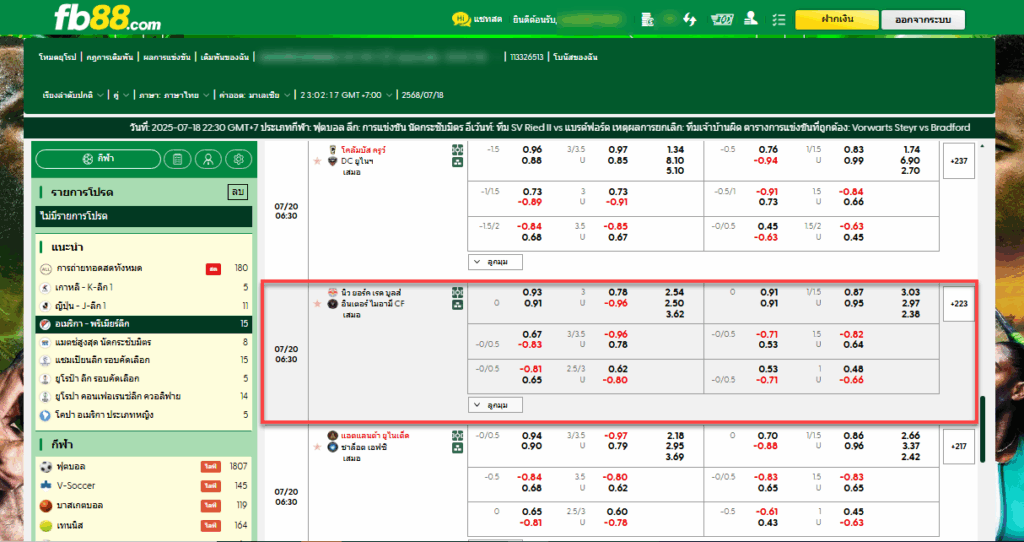The image size is (1024, 542).
Task: Click statistics icon for Charlotte FC match
Action: [458, 447]
